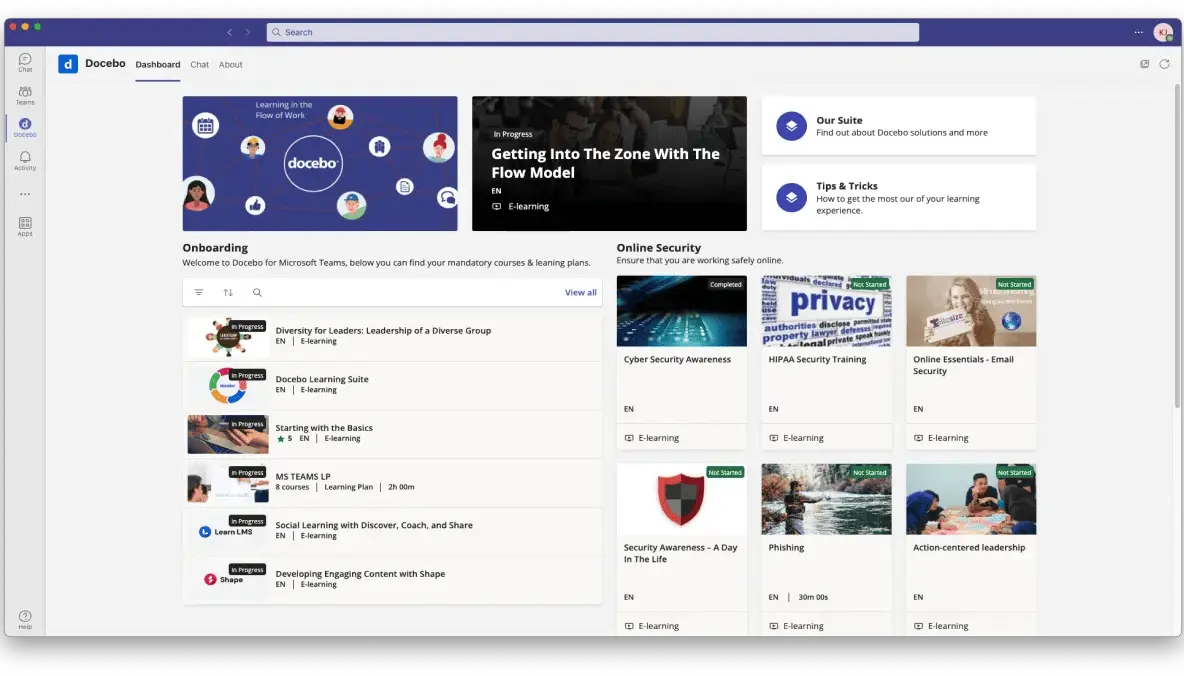The image size is (1184, 676).
Task: Click MS TEAMS LP row thumbnail
Action: tap(227, 482)
